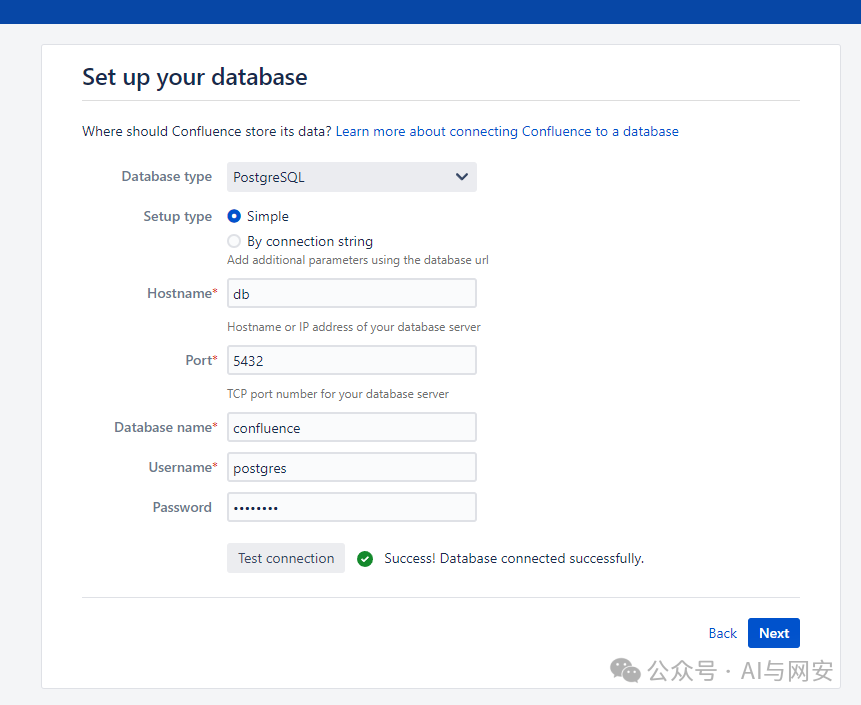Click the Set up your database heading
Image resolution: width=861 pixels, height=705 pixels.
coord(195,77)
